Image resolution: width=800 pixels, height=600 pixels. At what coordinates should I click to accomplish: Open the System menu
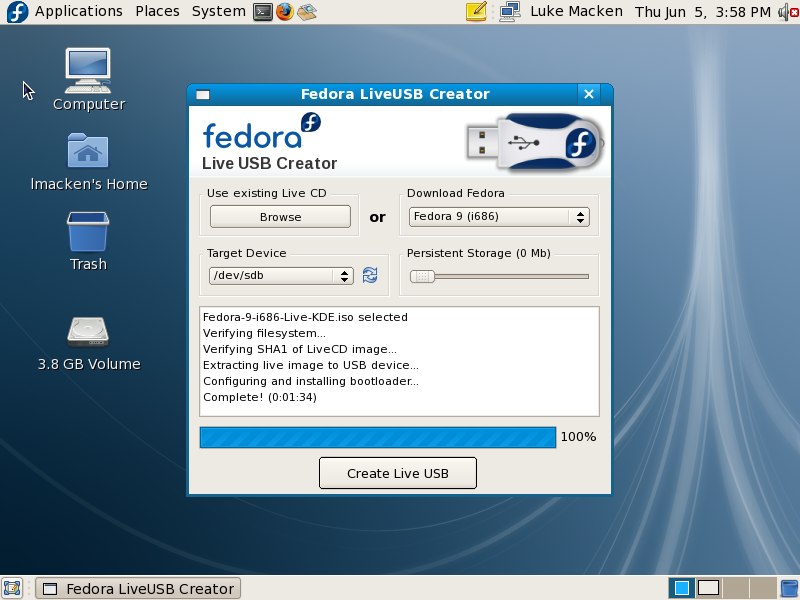click(x=218, y=11)
